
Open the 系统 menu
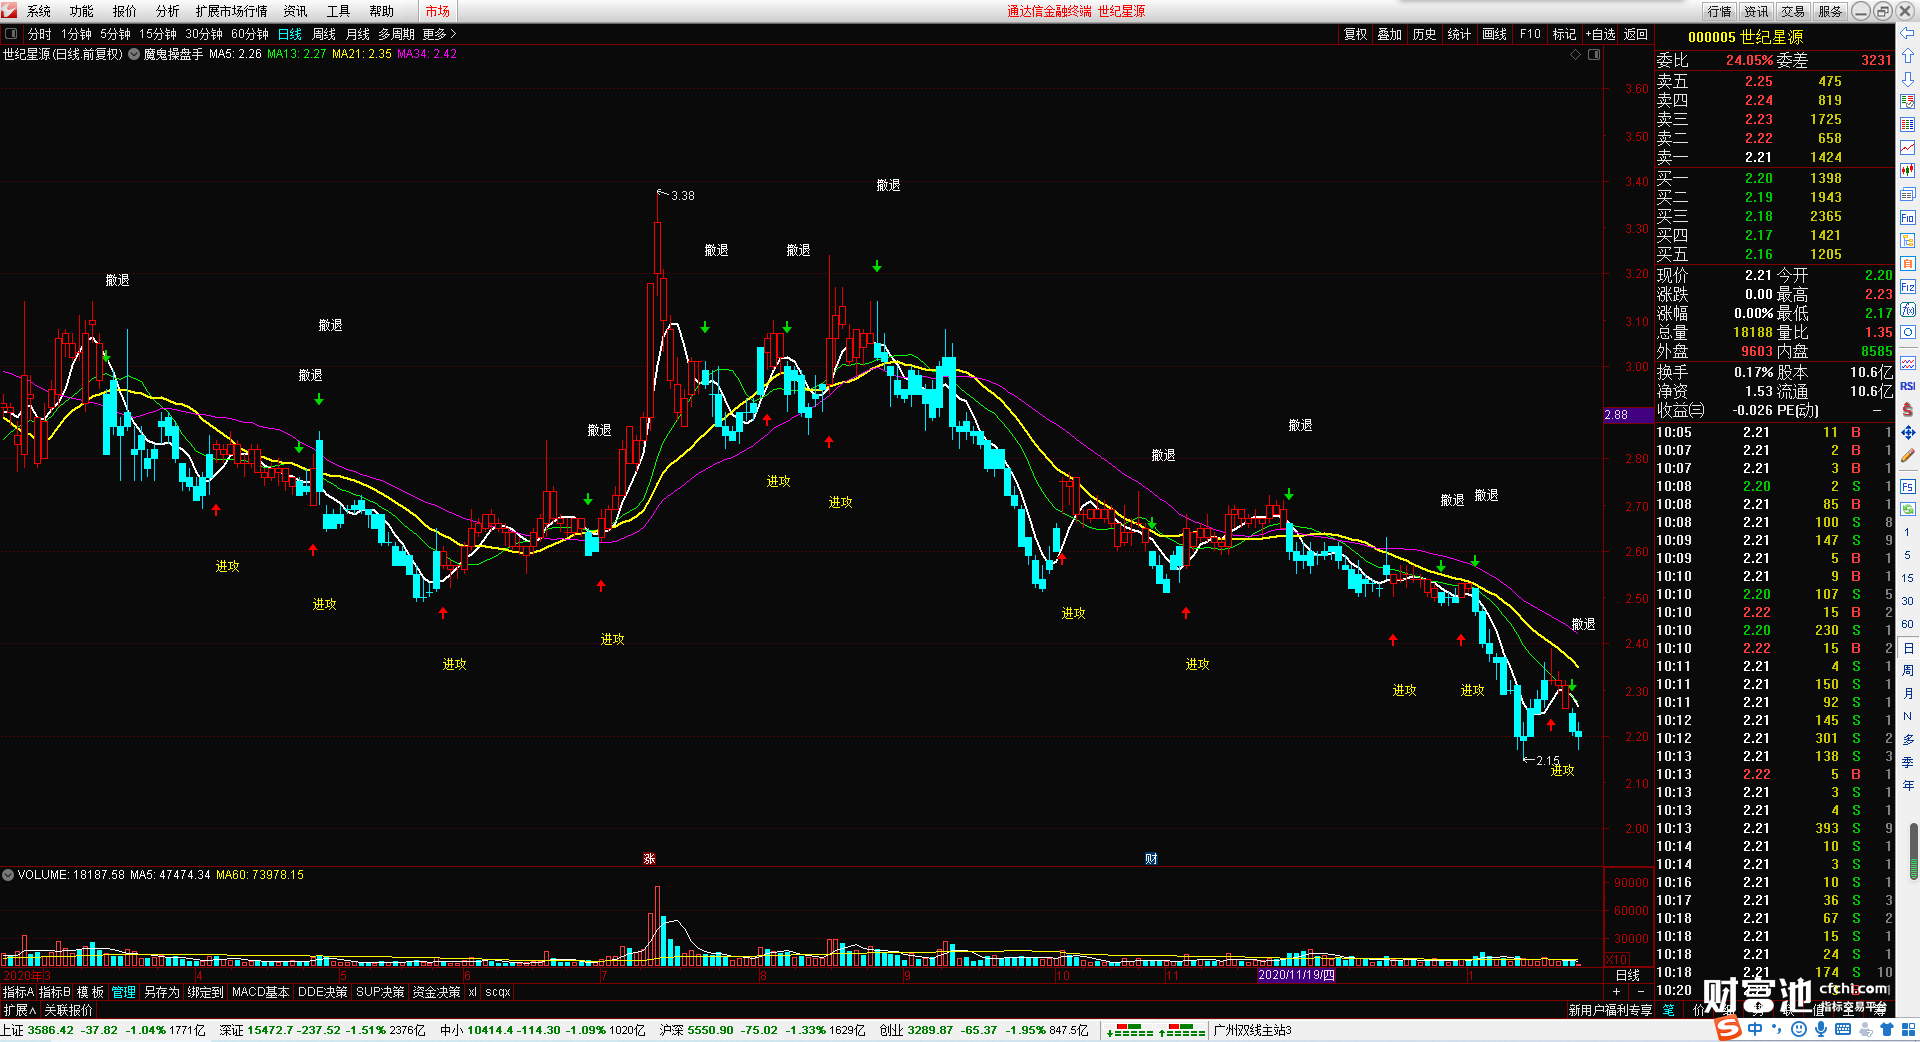(39, 11)
